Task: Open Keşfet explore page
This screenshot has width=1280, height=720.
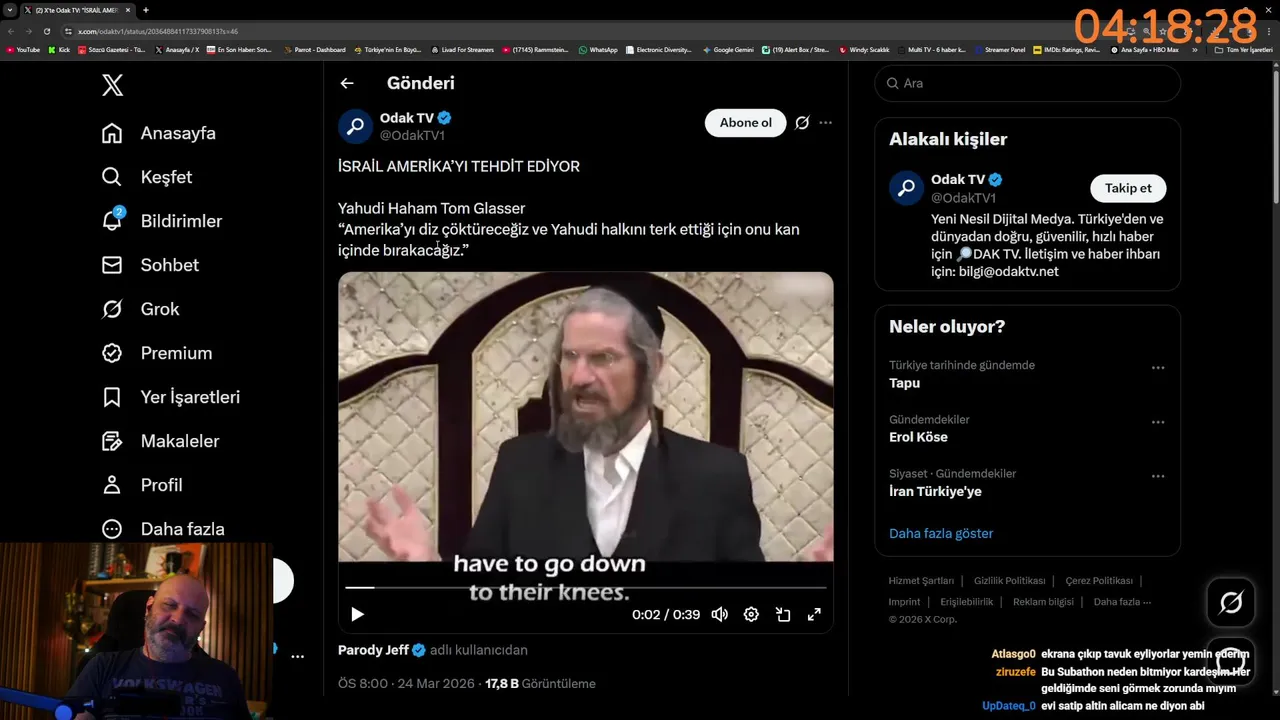Action: [x=147, y=177]
